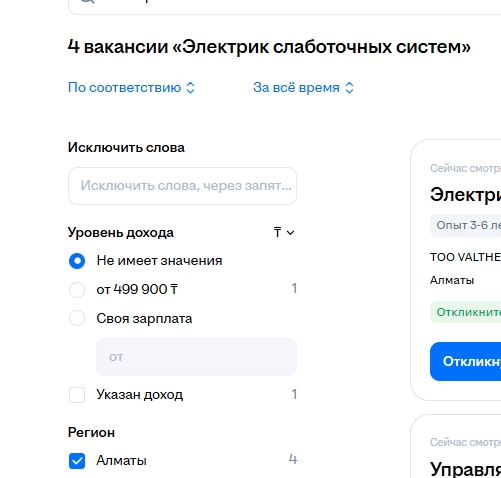501x478 pixels.
Task: Click the sort arrows after По соответствию
Action: pos(190,88)
